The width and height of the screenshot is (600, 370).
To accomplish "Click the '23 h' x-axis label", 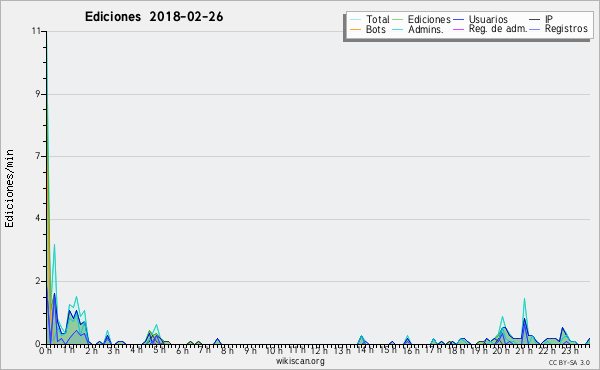I will [569, 350].
